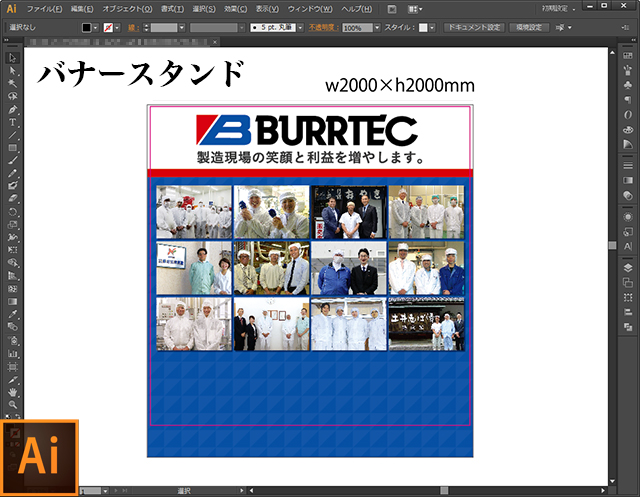Open the arrange documents dropdown

point(415,9)
